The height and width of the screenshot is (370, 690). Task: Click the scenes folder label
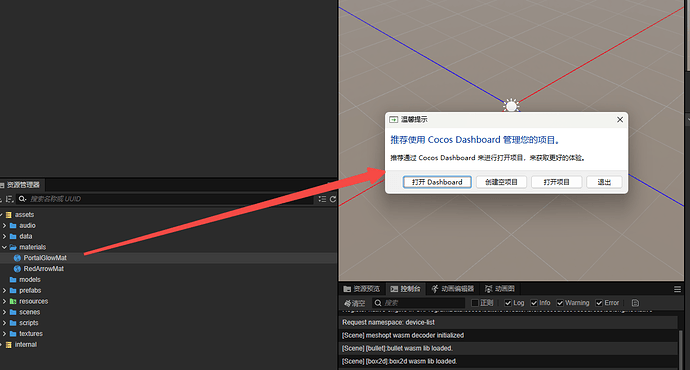[x=29, y=312]
